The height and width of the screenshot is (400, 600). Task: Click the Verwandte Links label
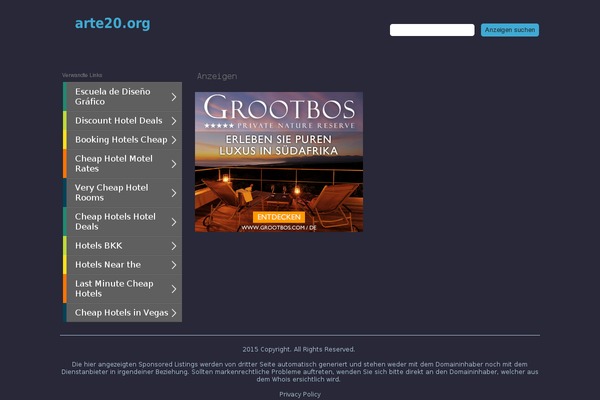pos(82,75)
